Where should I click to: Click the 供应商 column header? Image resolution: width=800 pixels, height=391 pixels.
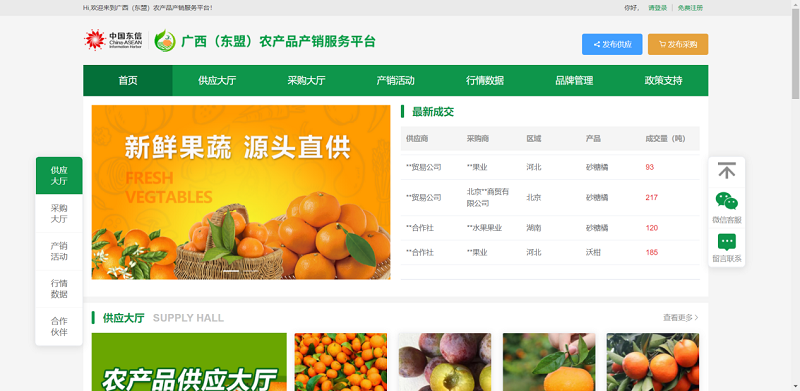[x=417, y=139]
